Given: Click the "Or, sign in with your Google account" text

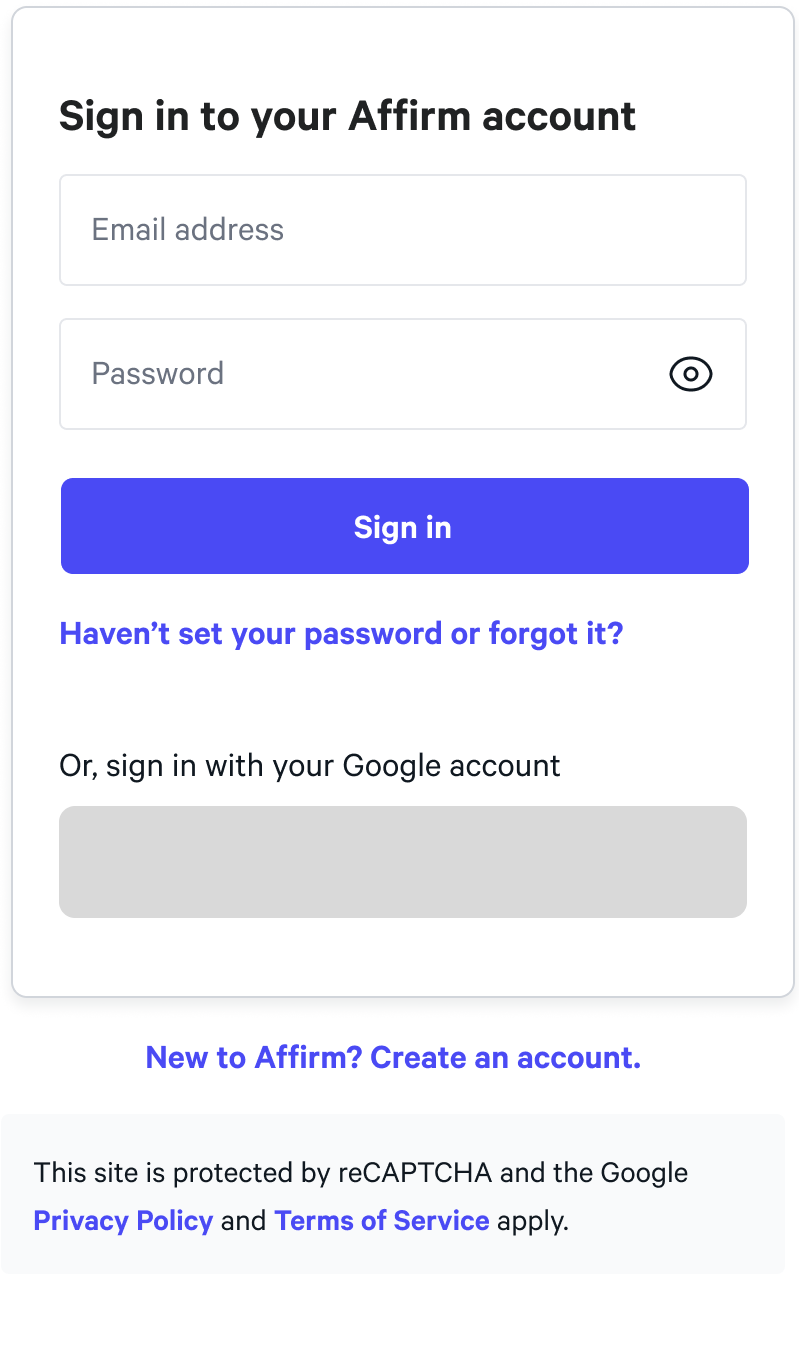Looking at the screenshot, I should 310,766.
